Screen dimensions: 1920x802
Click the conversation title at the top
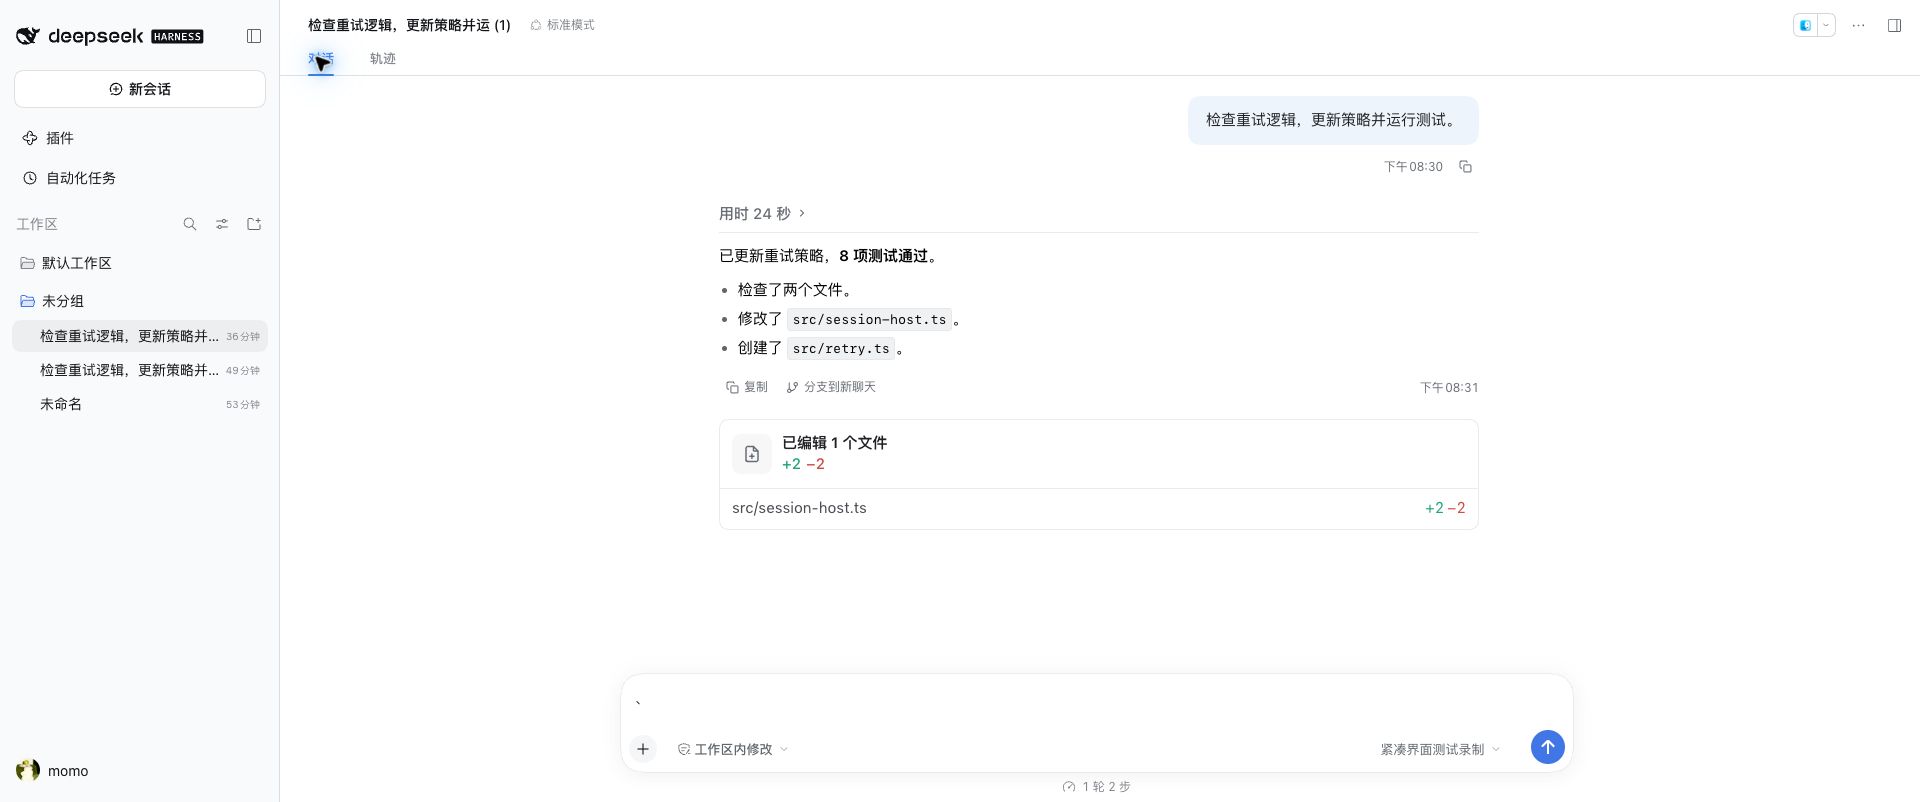pyautogui.click(x=409, y=25)
